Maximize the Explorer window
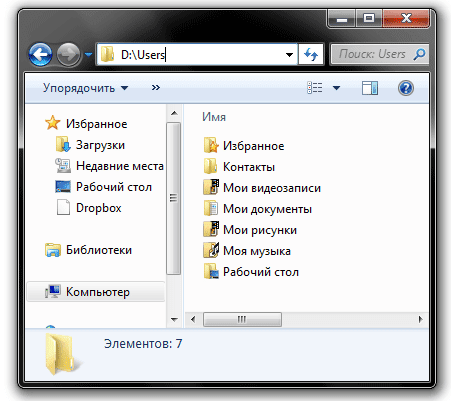This screenshot has width=451, height=401. 369,18
